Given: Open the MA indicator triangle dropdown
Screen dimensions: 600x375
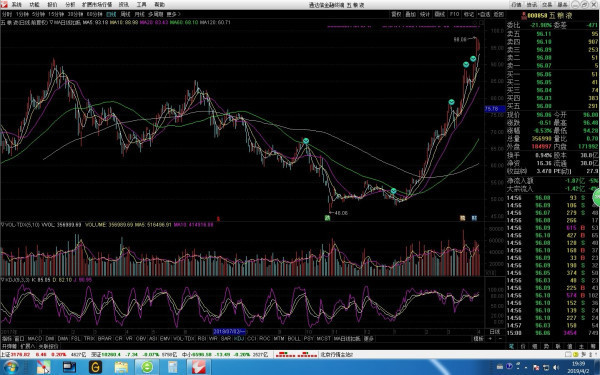Looking at the screenshot, I should click(x=51, y=23).
